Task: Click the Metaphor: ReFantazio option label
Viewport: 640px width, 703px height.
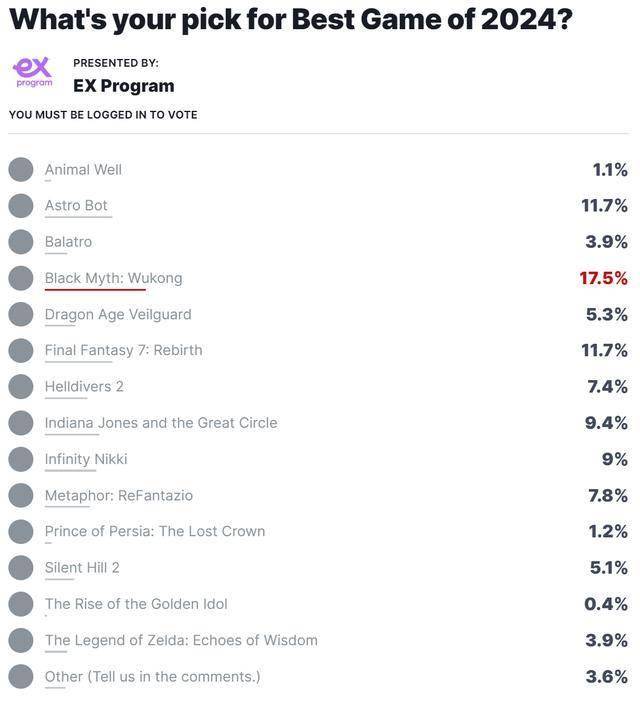Action: [119, 495]
